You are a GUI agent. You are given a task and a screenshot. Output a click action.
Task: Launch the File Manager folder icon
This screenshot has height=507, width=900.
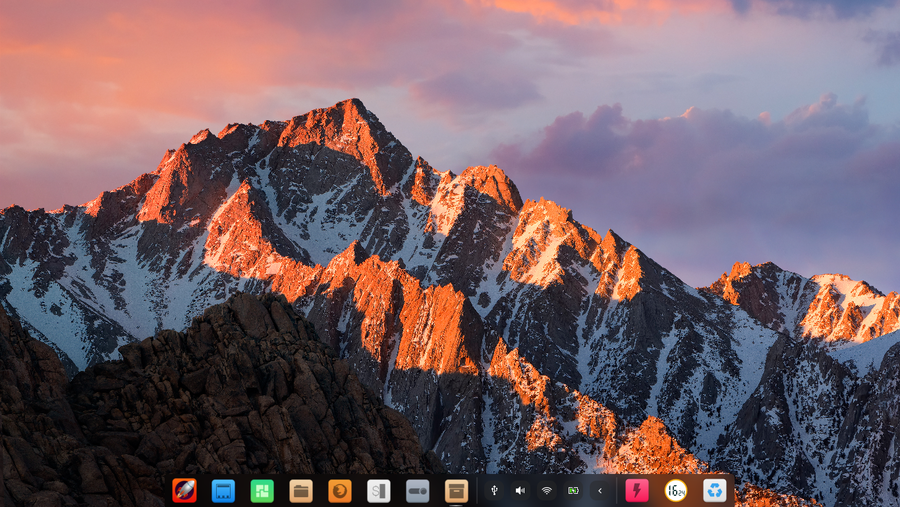click(301, 490)
